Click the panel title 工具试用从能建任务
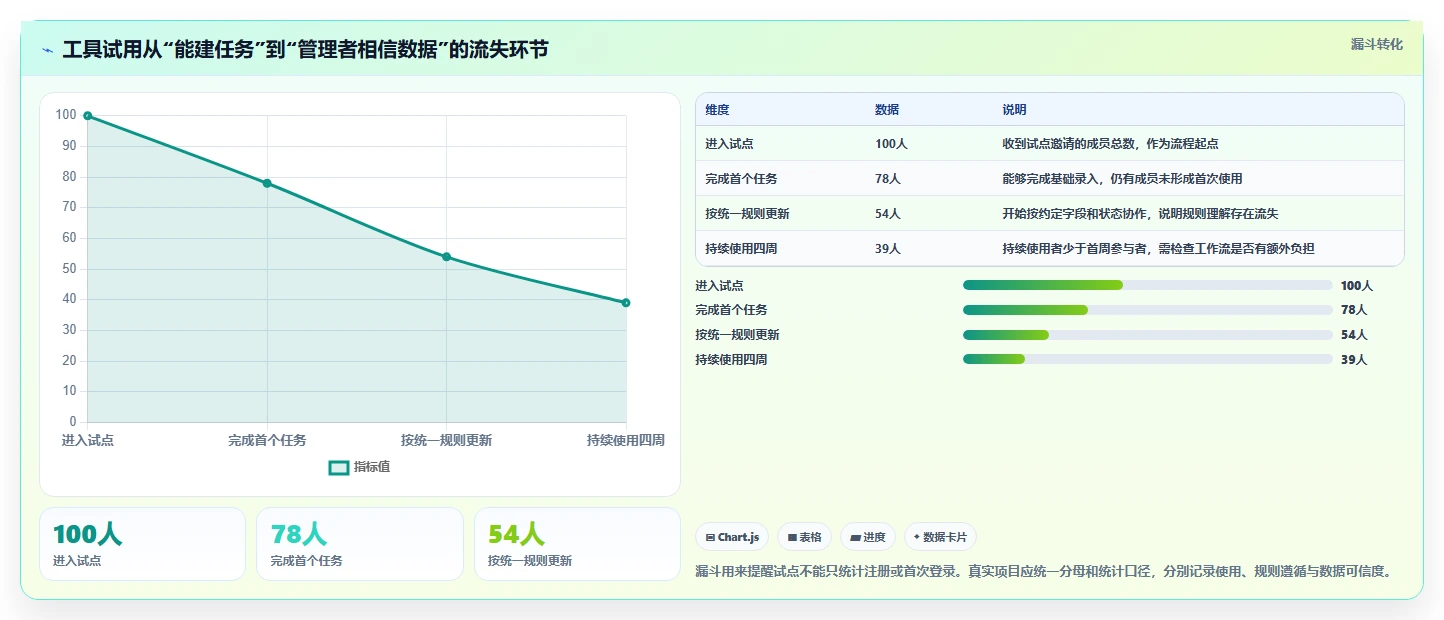1444x620 pixels. (x=305, y=50)
